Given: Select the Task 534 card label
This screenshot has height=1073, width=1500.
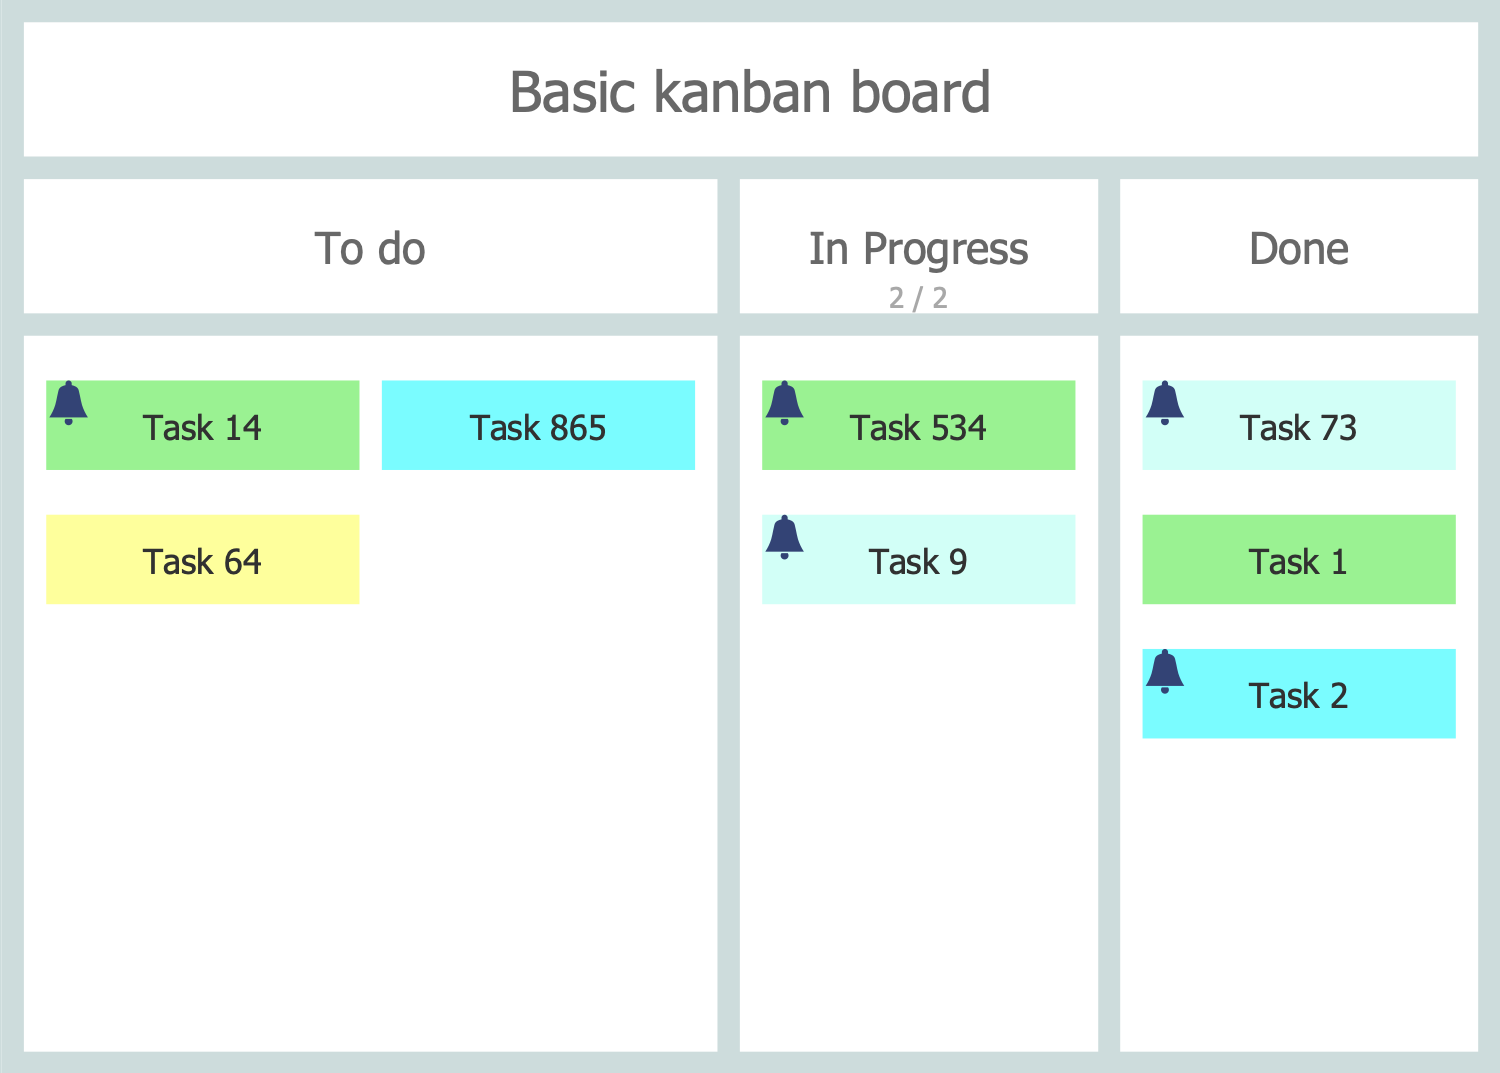Looking at the screenshot, I should pos(918,428).
